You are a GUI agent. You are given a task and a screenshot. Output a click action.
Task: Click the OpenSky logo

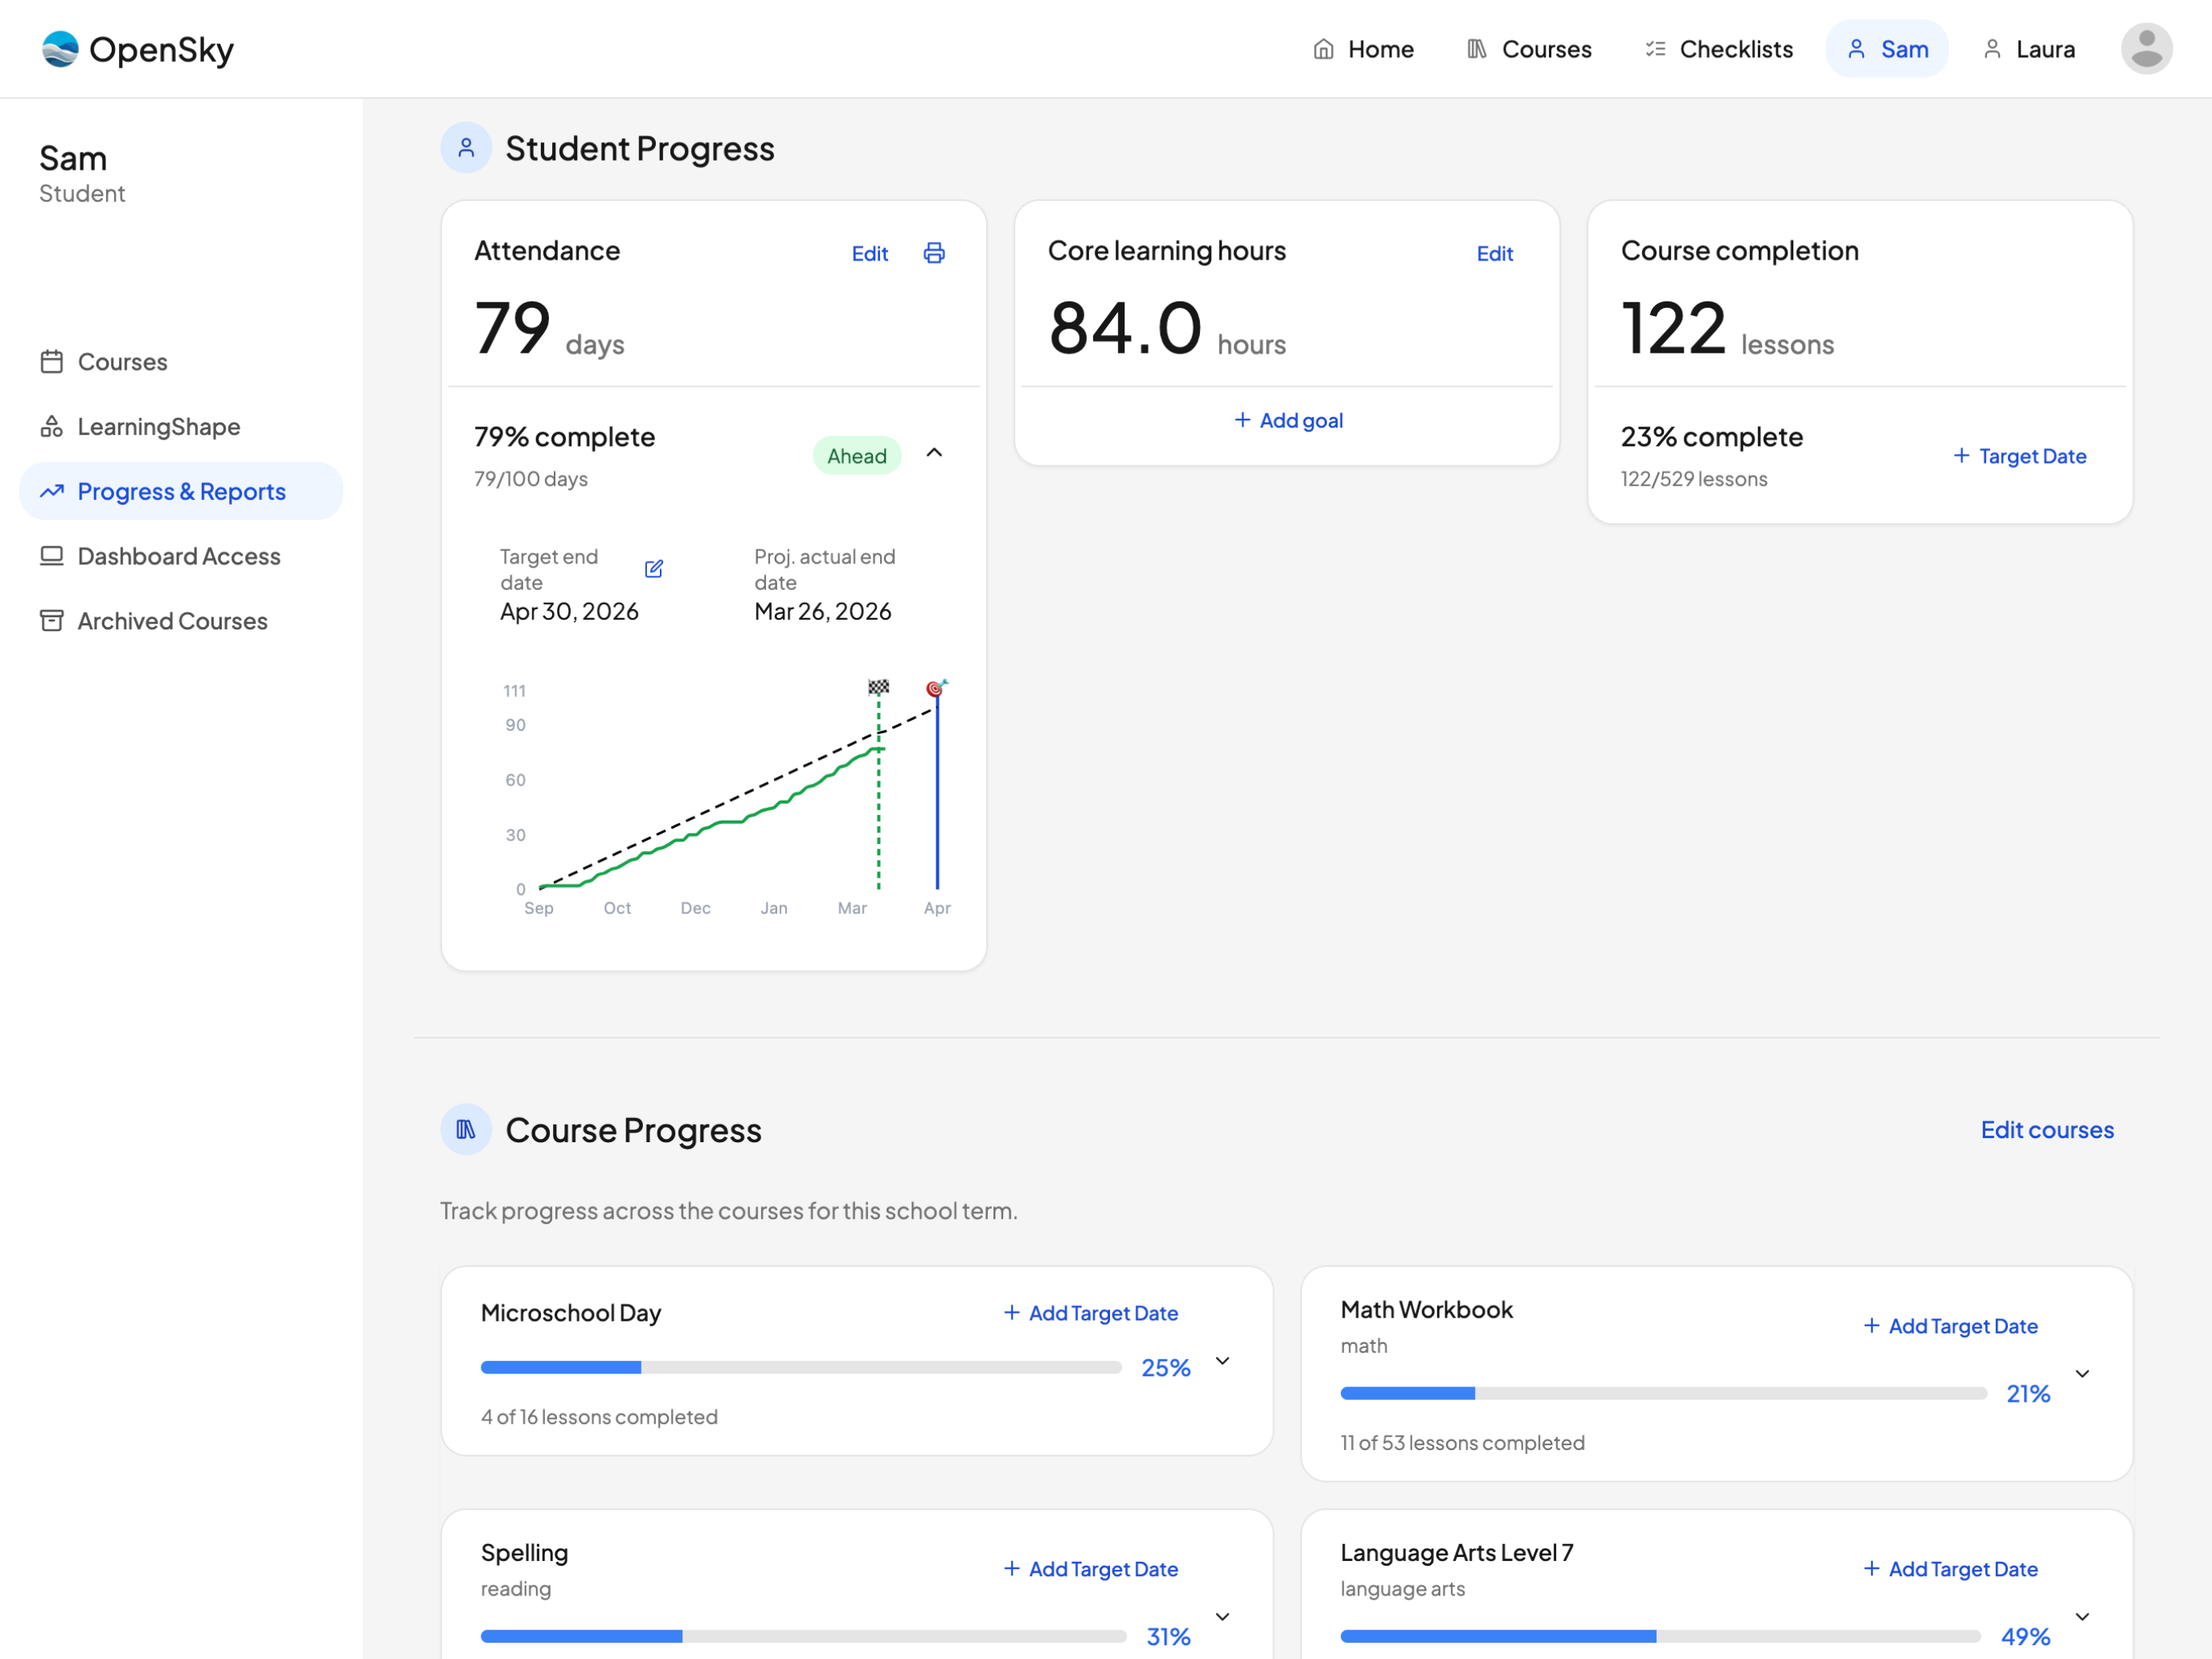(138, 49)
